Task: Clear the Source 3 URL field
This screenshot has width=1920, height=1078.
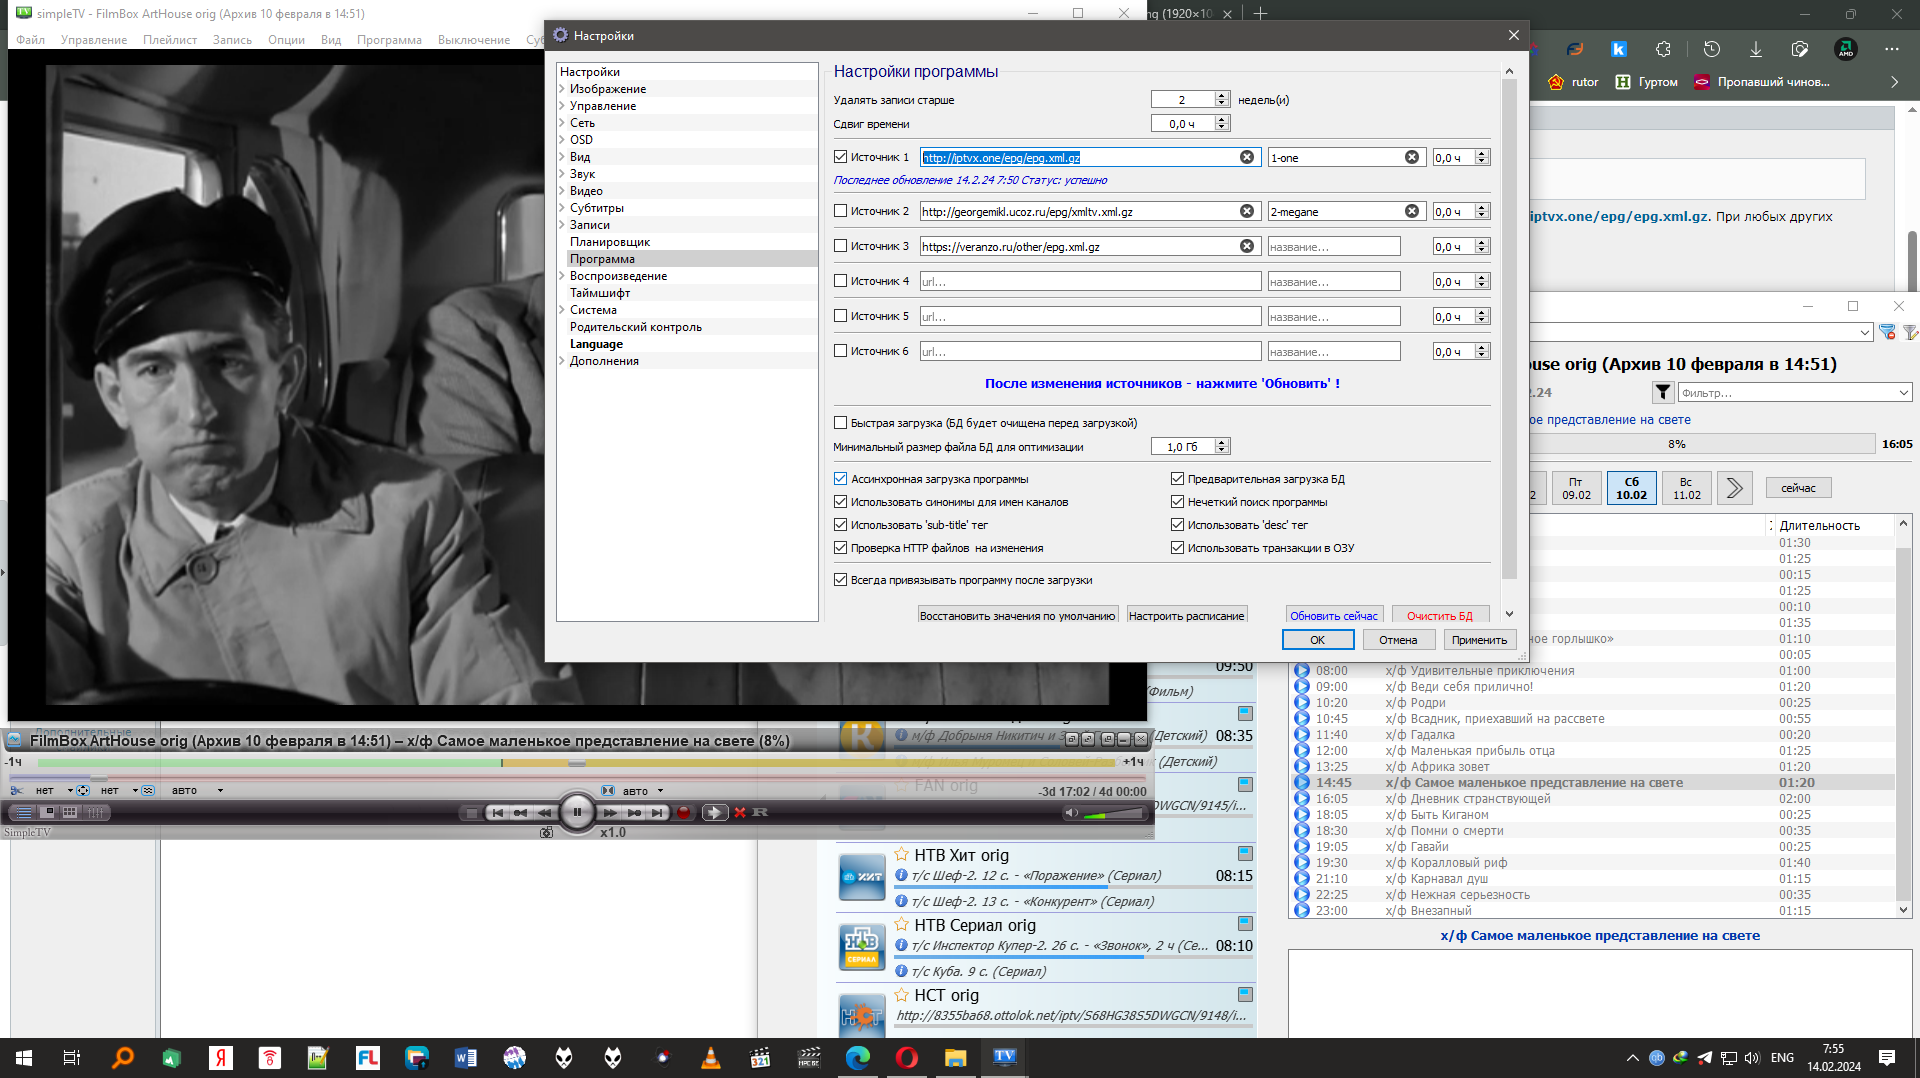Action: [1247, 246]
